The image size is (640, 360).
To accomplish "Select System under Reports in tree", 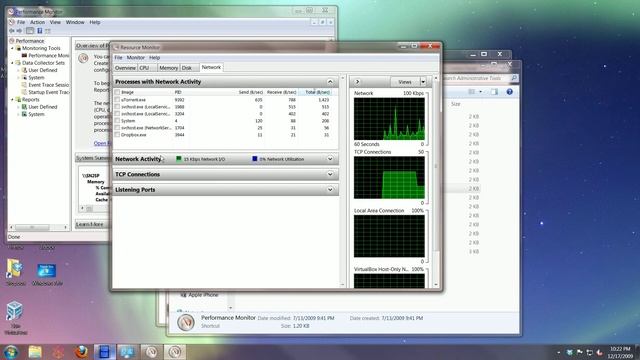I will pyautogui.click(x=36, y=114).
